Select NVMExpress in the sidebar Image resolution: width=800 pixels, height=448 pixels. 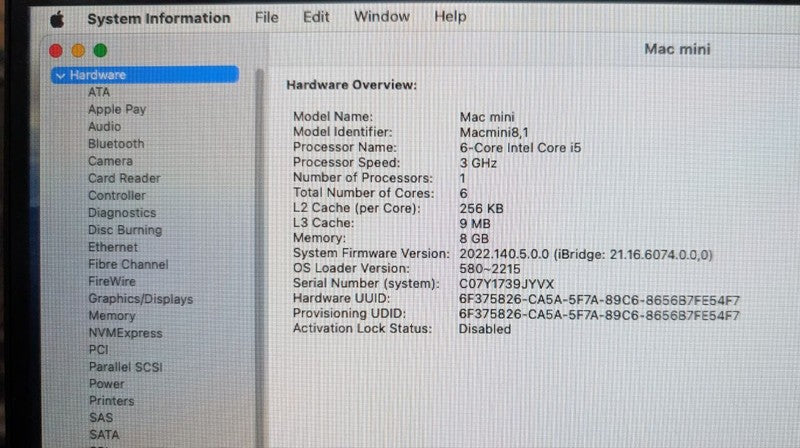(124, 332)
